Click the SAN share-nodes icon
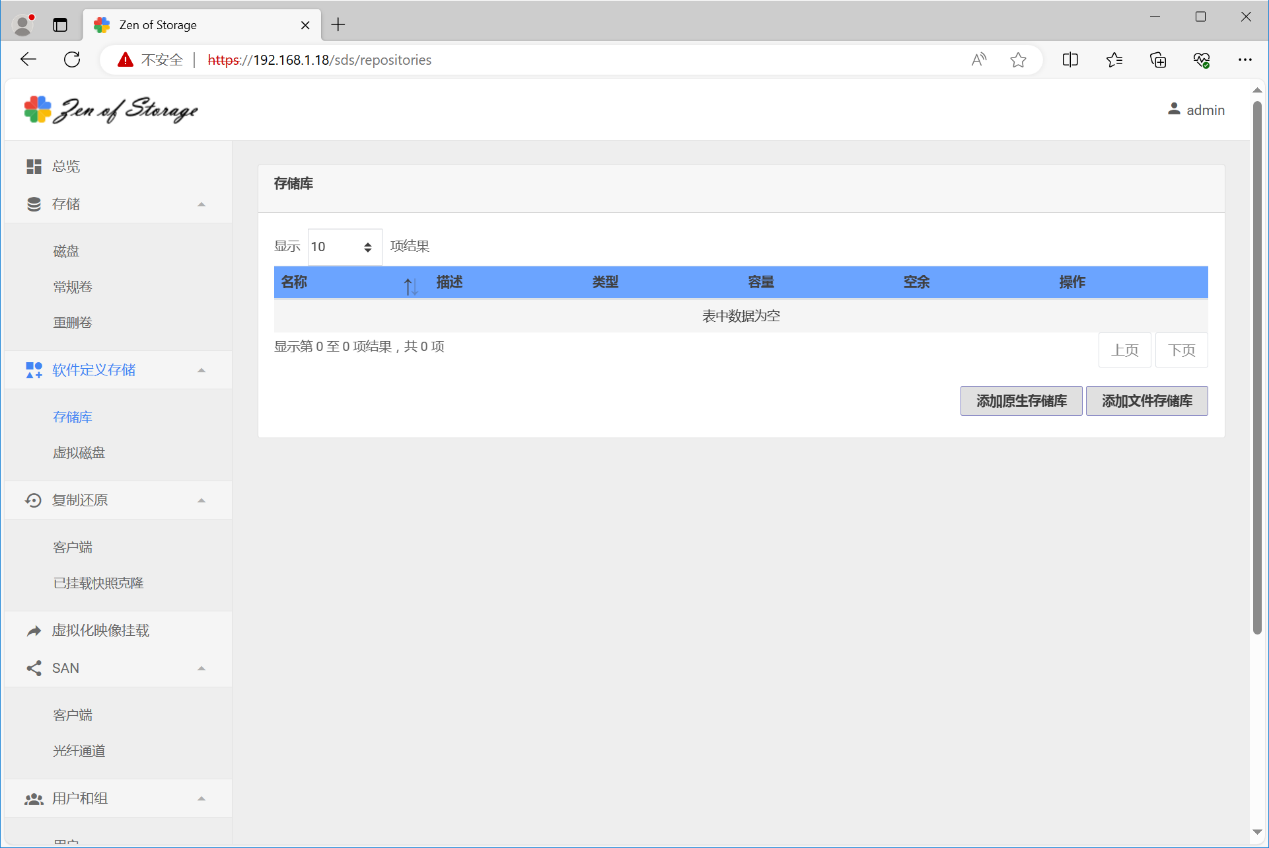 (x=34, y=668)
